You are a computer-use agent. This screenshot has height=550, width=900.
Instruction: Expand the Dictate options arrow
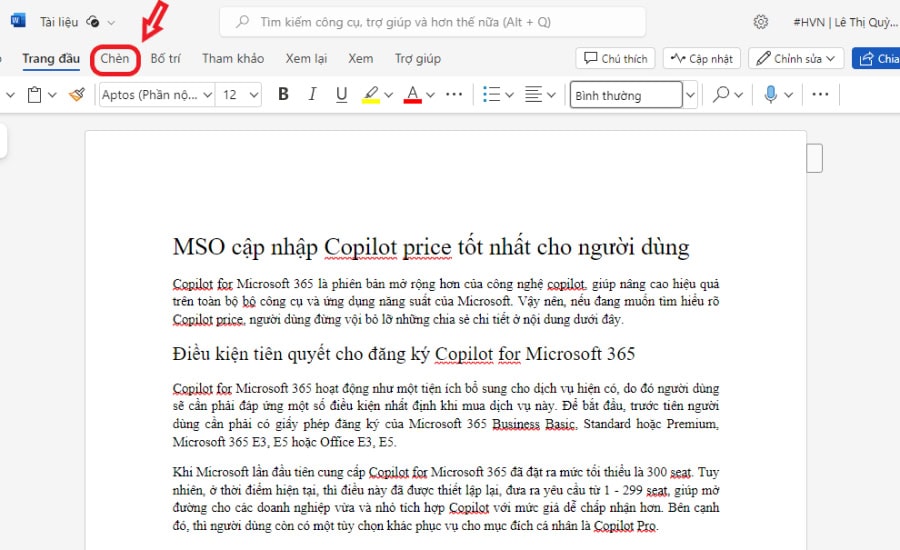(x=789, y=95)
